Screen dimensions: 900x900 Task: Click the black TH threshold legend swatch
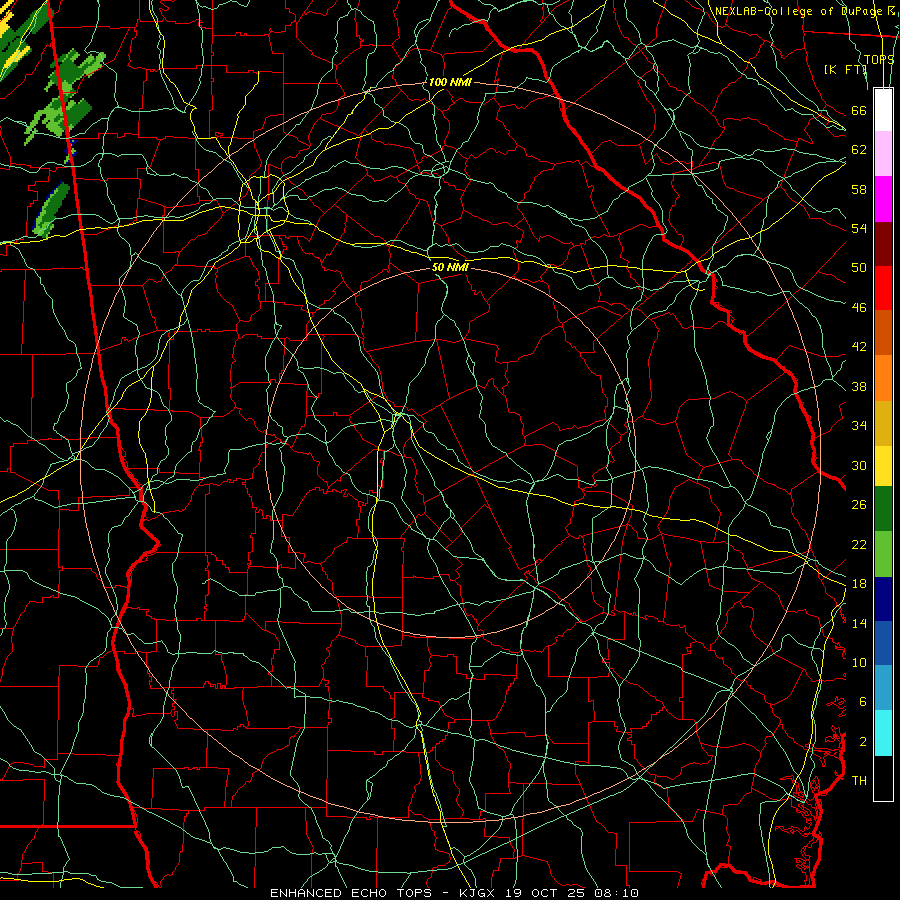click(x=883, y=778)
